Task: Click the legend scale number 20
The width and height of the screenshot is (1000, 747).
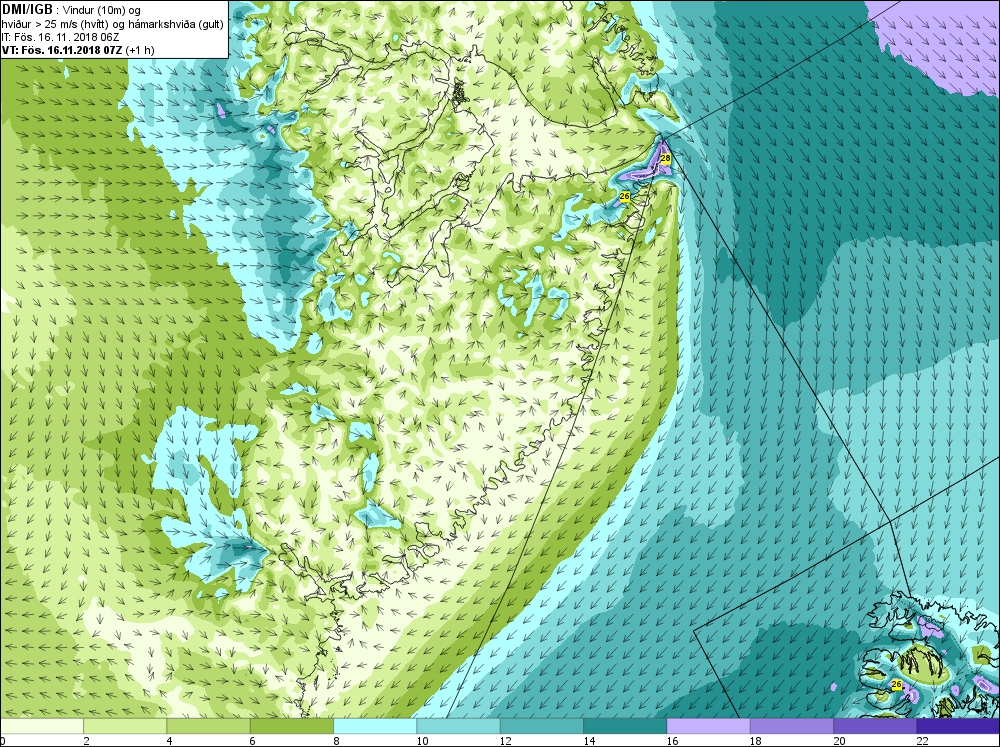Action: [x=839, y=741]
